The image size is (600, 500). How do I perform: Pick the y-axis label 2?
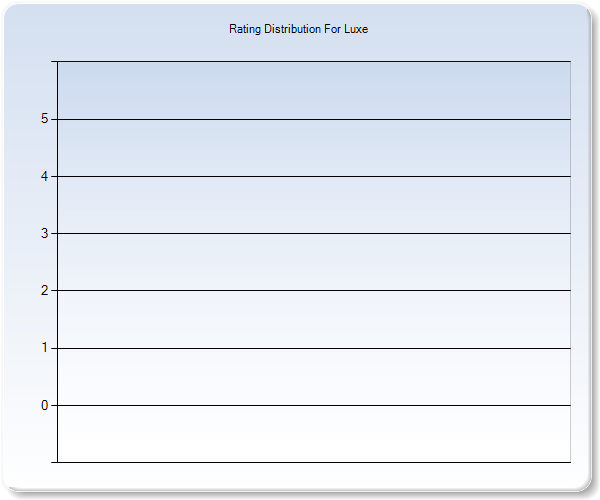[44, 290]
